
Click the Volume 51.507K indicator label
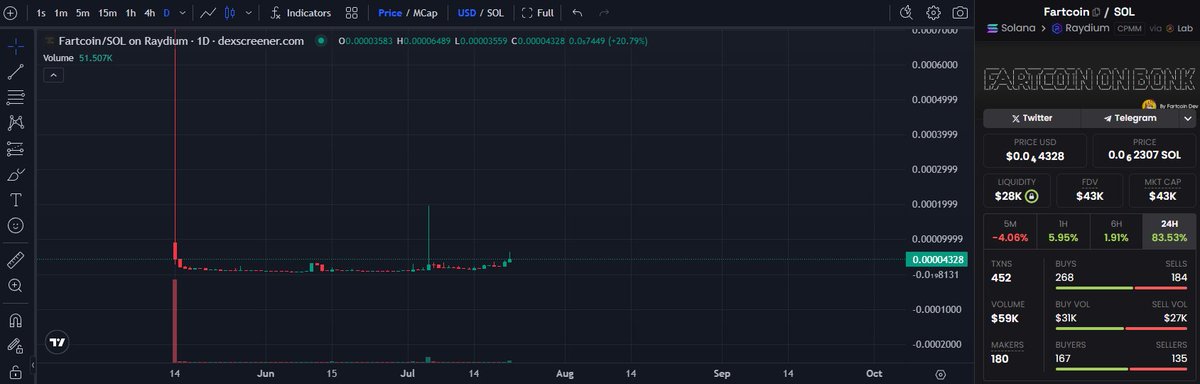pyautogui.click(x=77, y=59)
